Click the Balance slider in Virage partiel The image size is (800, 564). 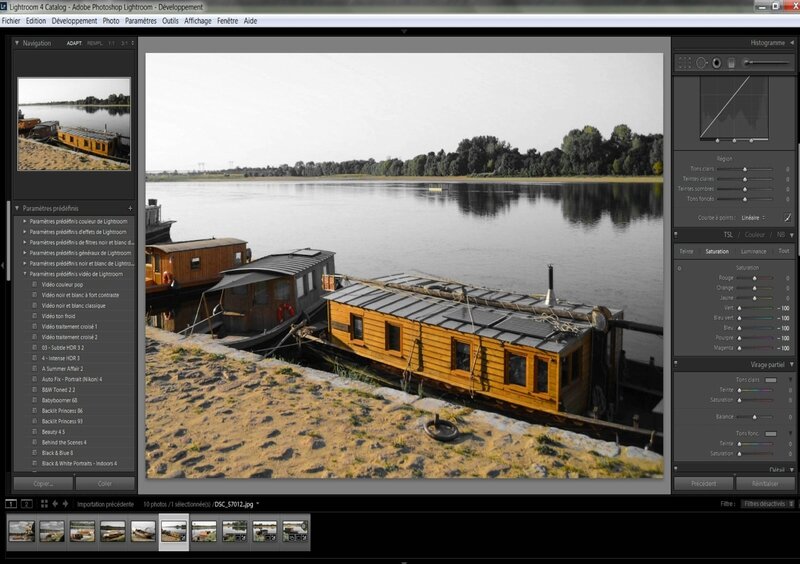[x=755, y=417]
